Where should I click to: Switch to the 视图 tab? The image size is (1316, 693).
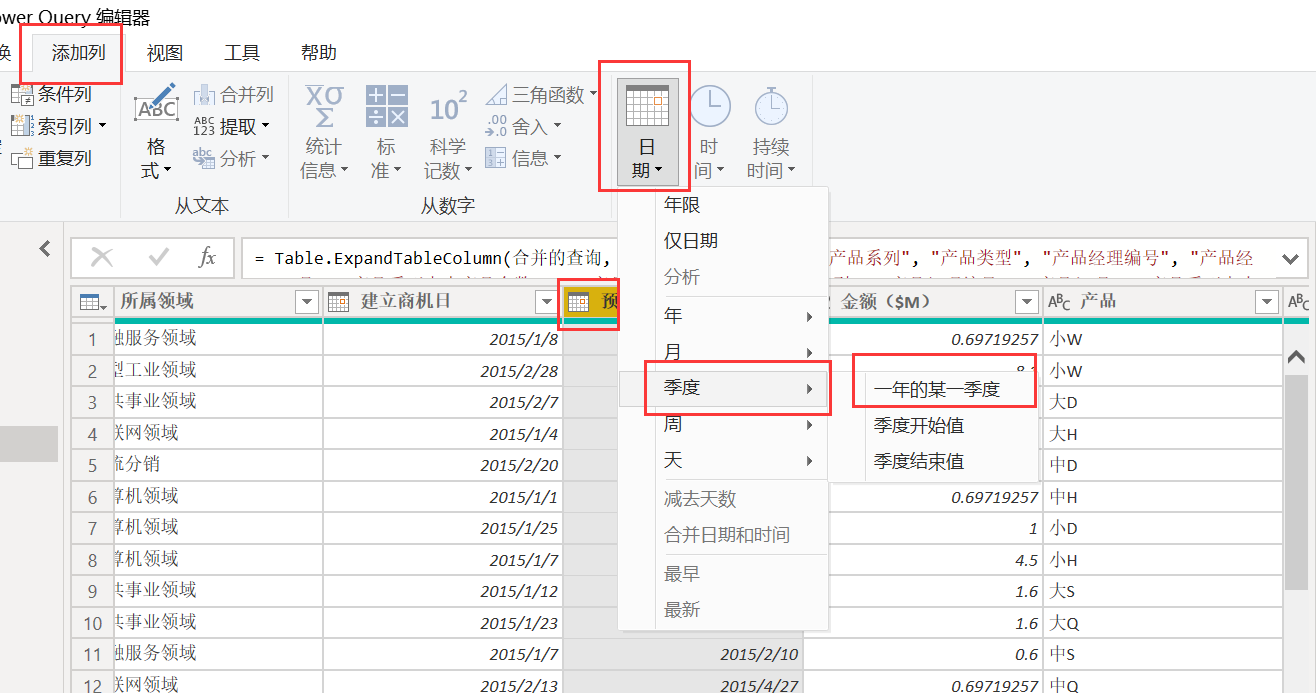pos(164,53)
